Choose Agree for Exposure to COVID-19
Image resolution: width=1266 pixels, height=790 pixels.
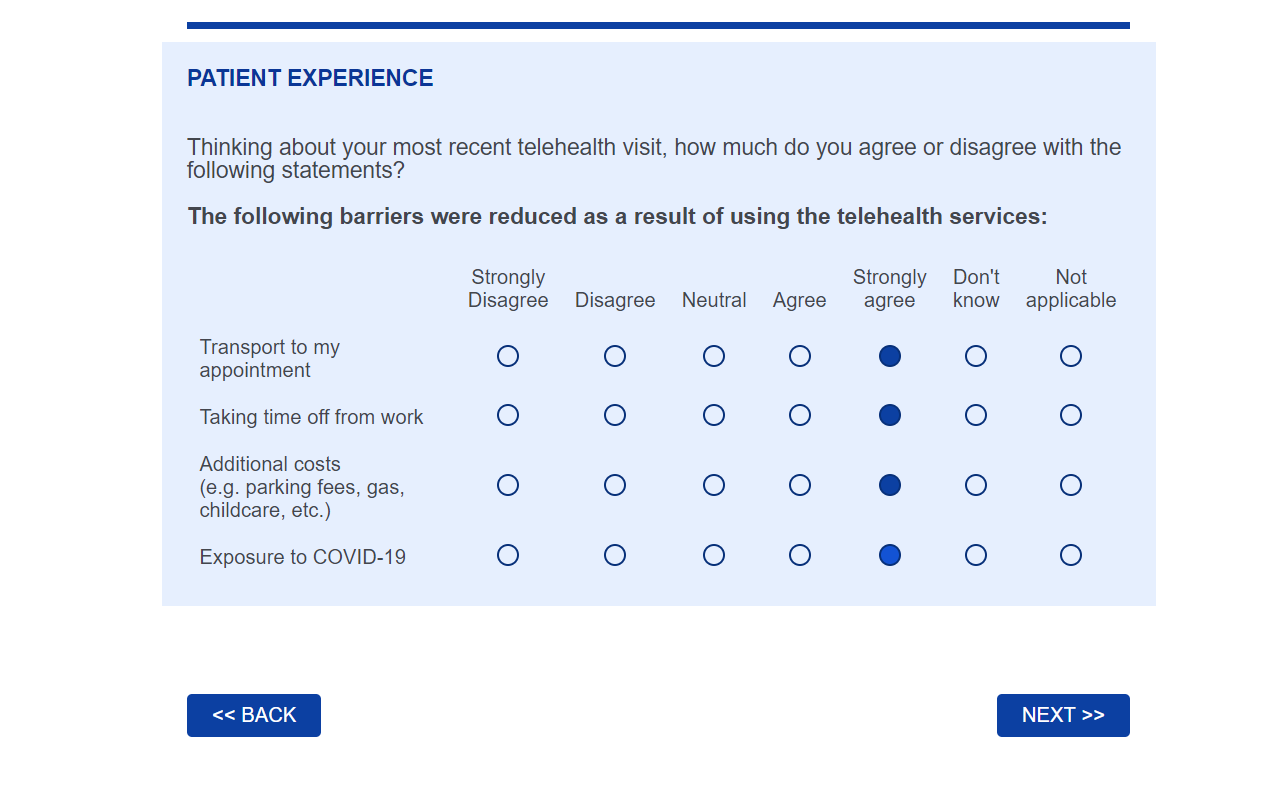click(x=800, y=555)
